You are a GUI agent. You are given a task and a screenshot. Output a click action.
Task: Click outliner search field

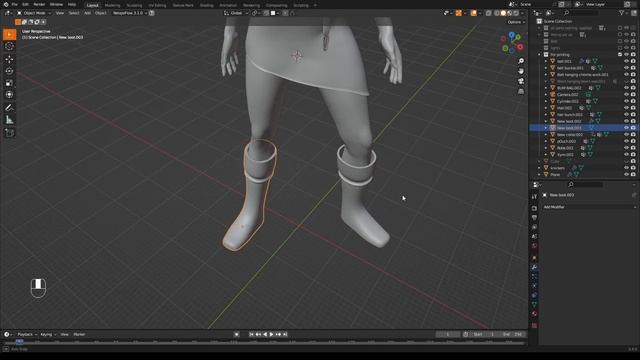(582, 13)
